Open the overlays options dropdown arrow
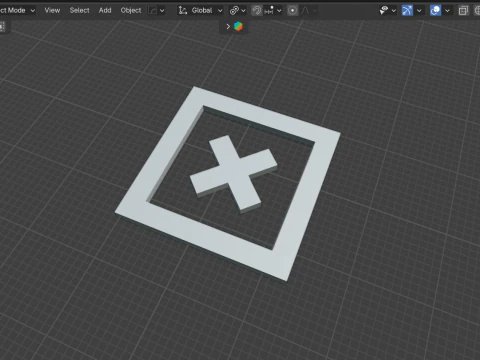 click(x=447, y=11)
